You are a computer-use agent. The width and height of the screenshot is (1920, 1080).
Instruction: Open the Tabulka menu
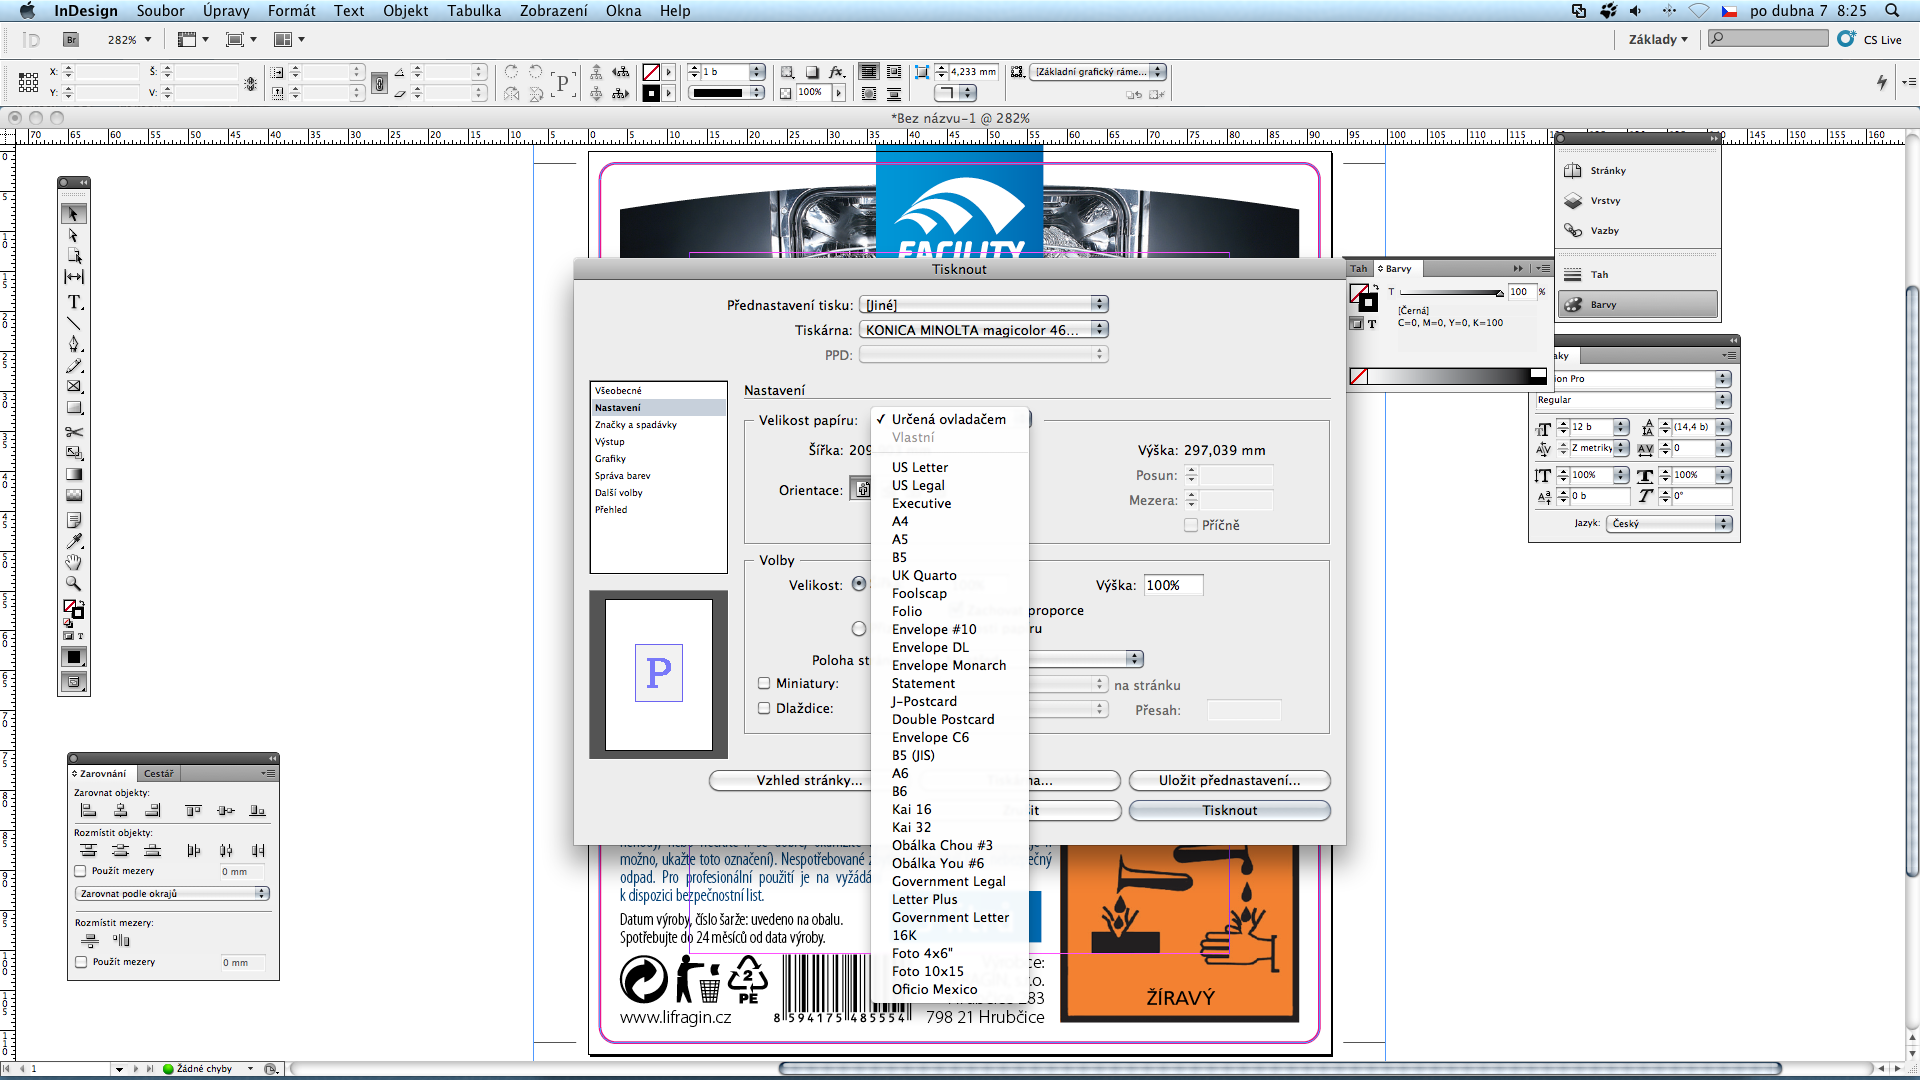click(x=474, y=11)
